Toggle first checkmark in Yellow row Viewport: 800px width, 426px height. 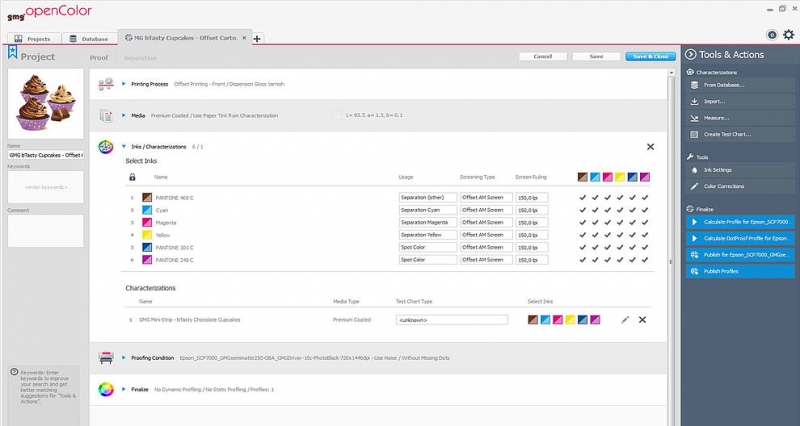coord(583,235)
